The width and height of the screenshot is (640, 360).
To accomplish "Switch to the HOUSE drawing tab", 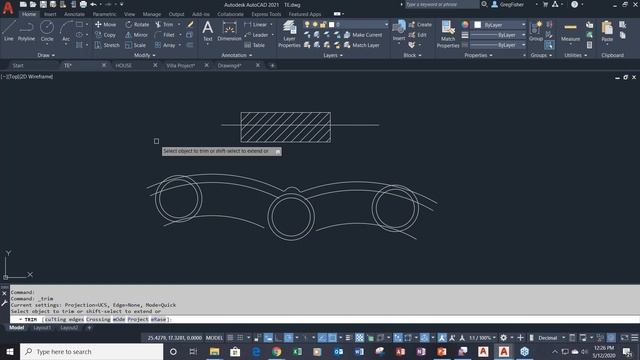I will tap(123, 65).
